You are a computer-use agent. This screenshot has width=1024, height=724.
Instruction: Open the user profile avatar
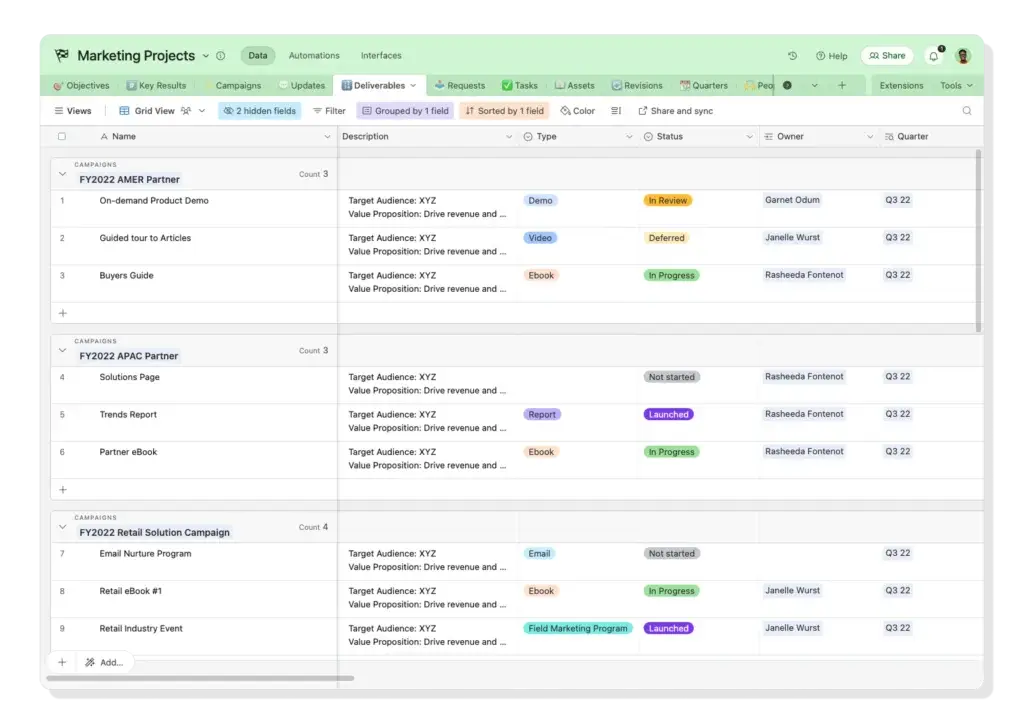[963, 56]
